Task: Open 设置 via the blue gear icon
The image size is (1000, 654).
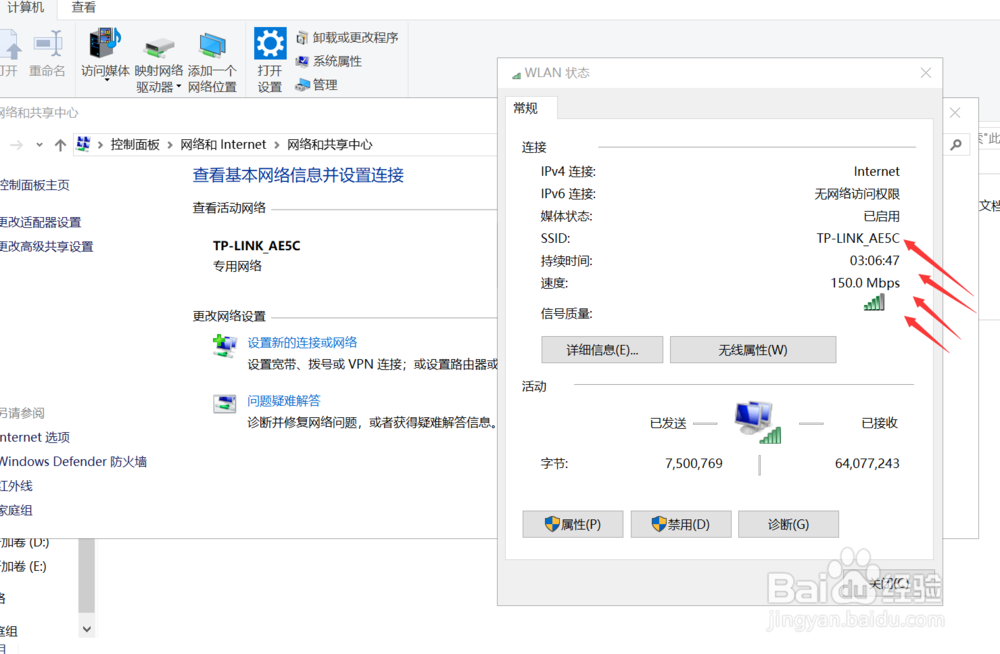Action: (269, 45)
